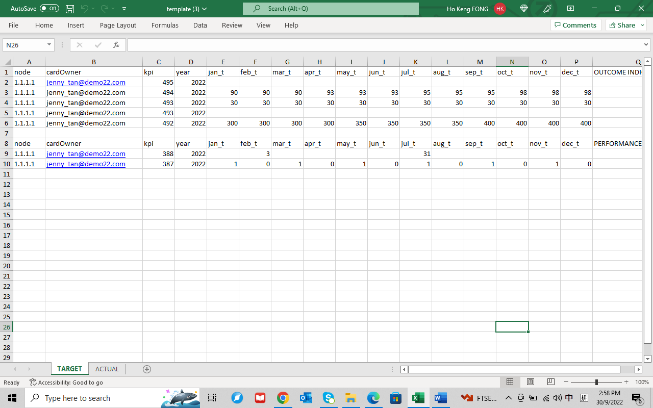
Task: Open Google Chrome from the taskbar
Action: click(x=283, y=397)
